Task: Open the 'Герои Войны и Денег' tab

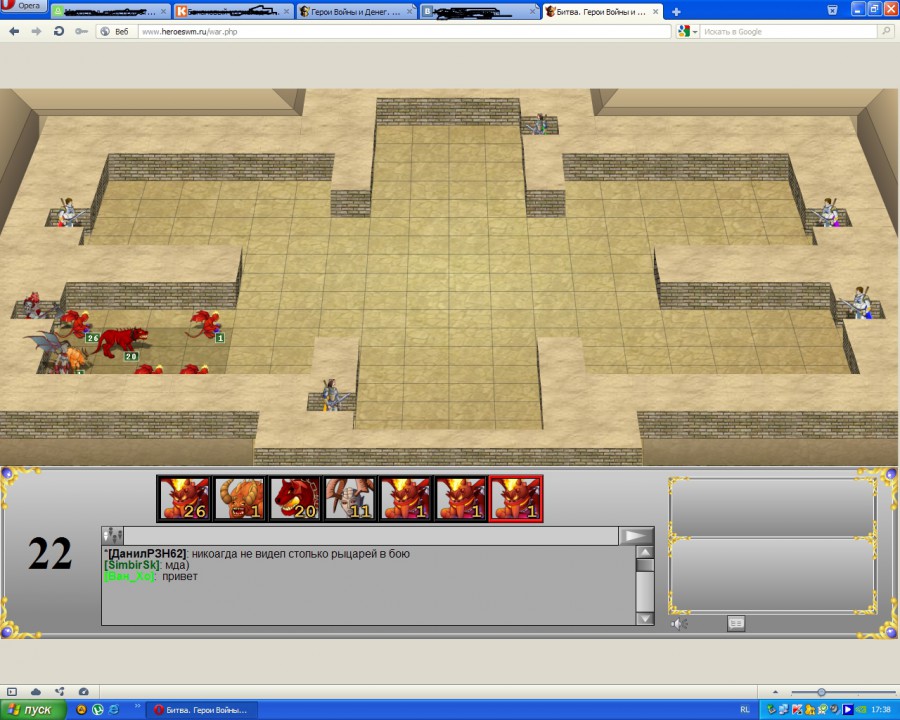Action: (356, 11)
